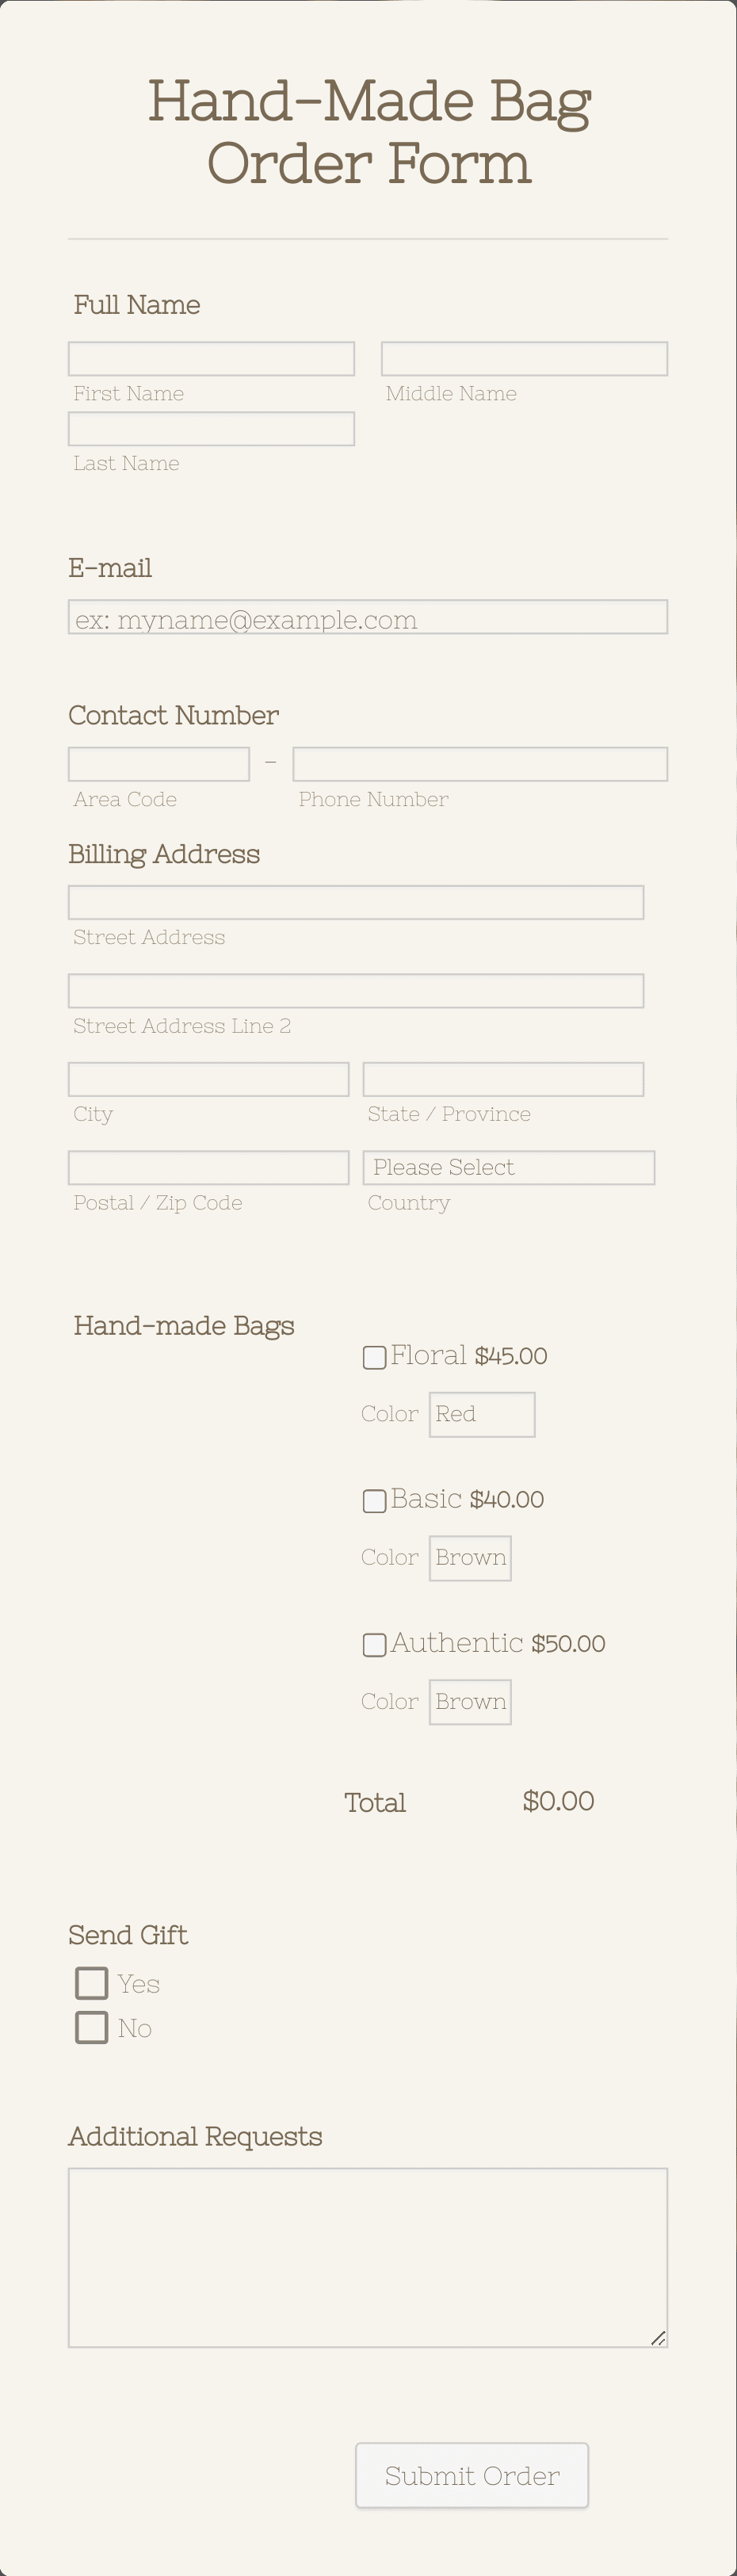Click the City input field

[207, 1079]
